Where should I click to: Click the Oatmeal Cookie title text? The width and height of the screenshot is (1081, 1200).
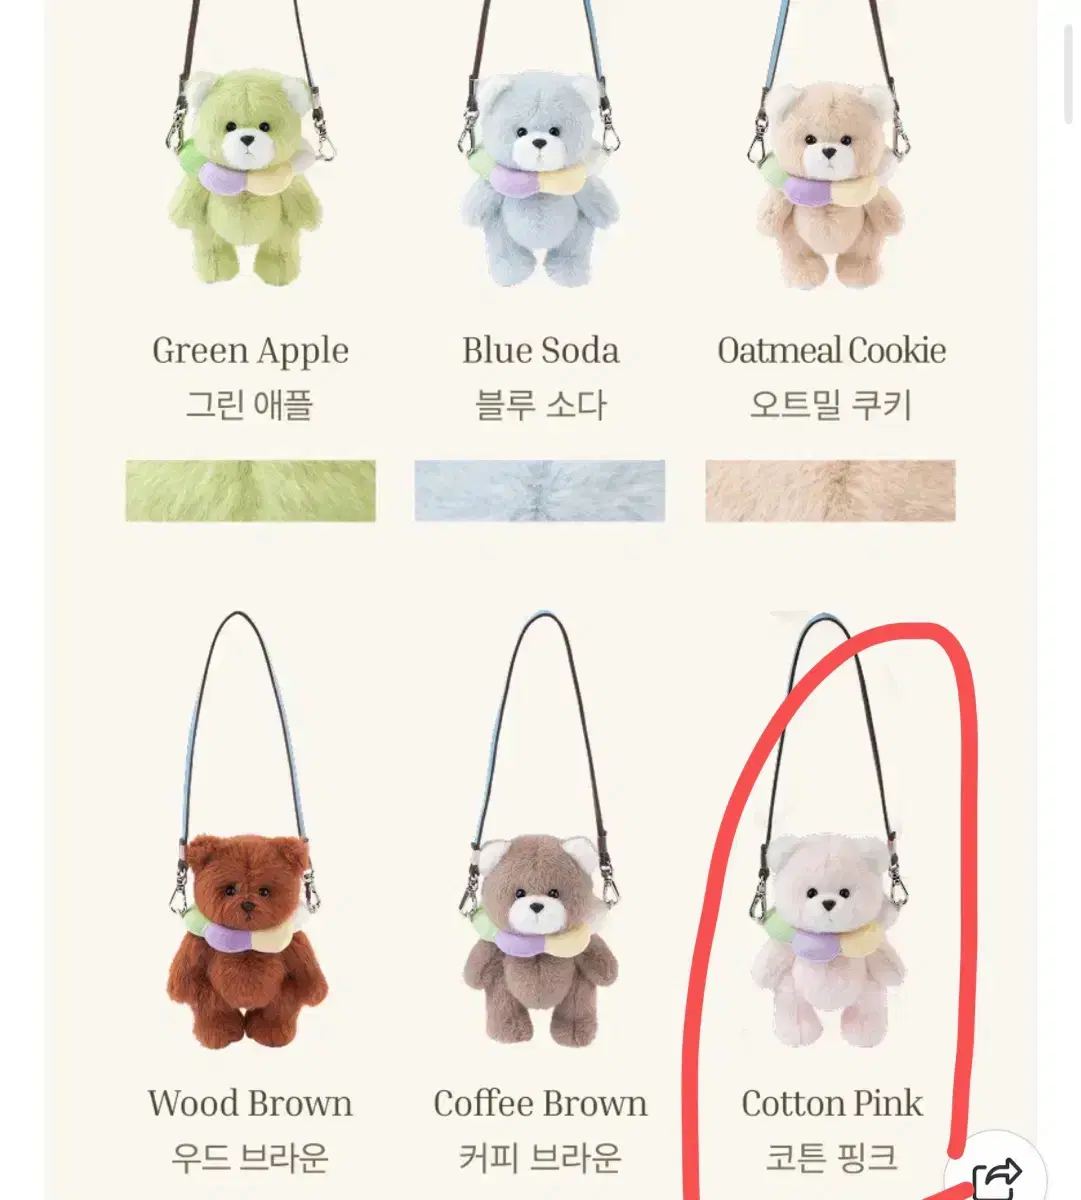tap(831, 350)
